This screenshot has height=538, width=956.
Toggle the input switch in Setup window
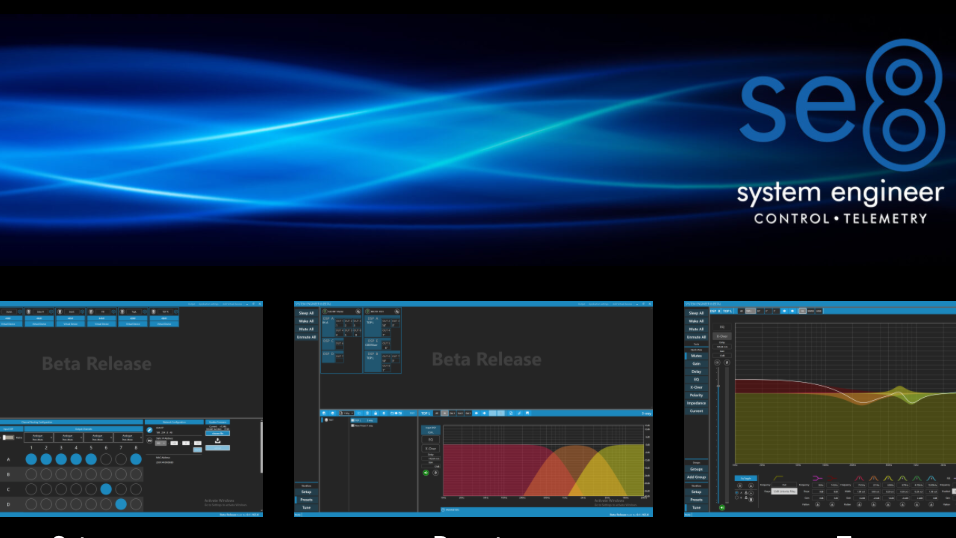[8, 437]
